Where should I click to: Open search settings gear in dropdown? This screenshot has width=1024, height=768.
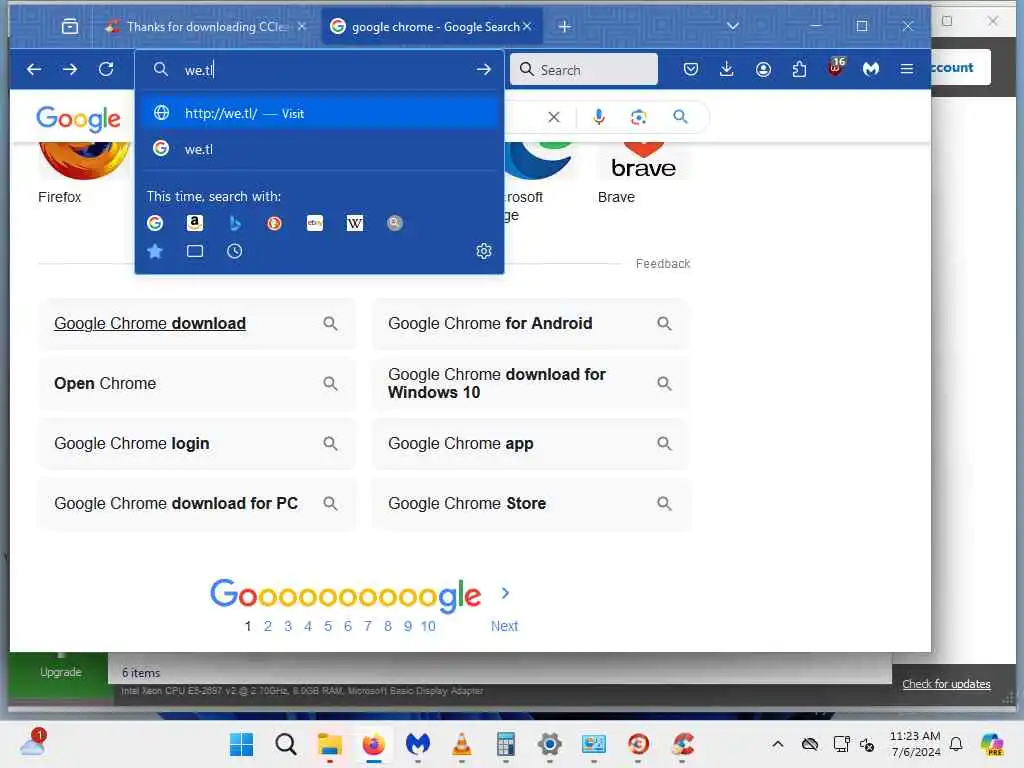[484, 251]
